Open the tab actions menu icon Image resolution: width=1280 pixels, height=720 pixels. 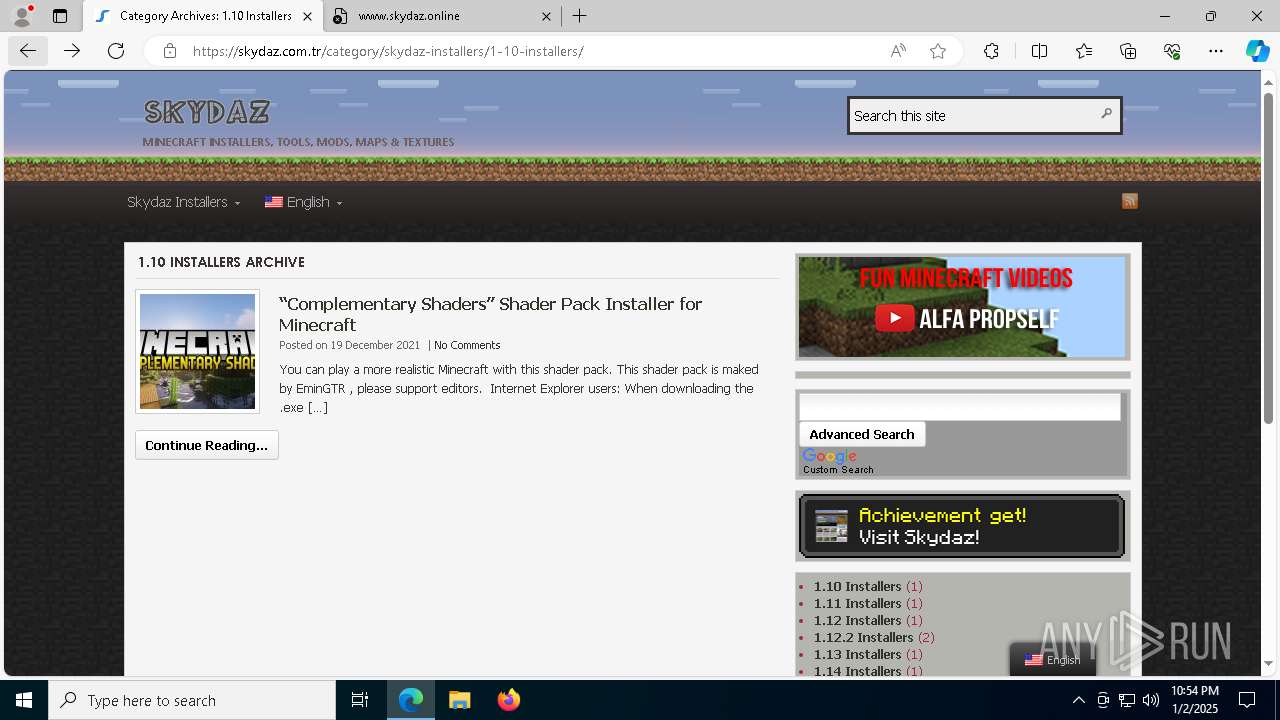click(60, 16)
